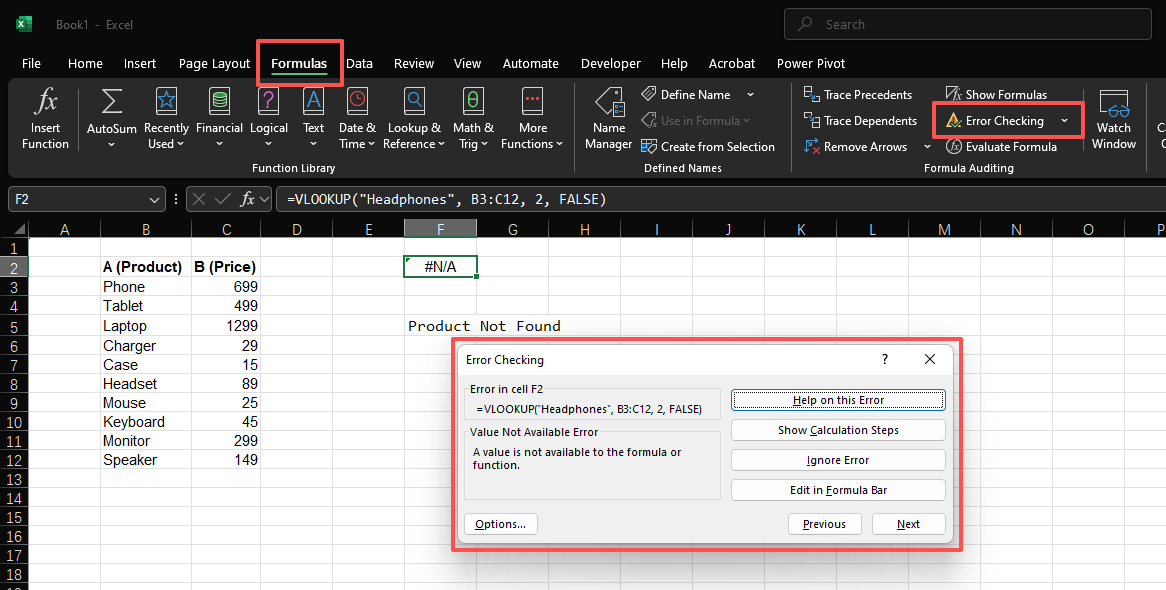Click the Trace Precedents icon
Viewport: 1166px width, 590px height.
858,94
